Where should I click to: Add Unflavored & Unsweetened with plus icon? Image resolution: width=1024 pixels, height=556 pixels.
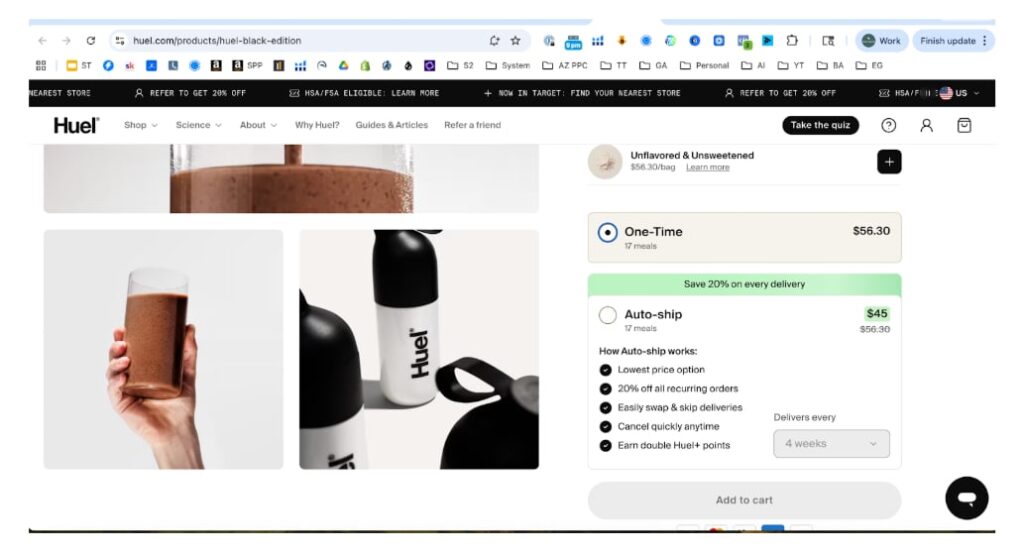888,161
